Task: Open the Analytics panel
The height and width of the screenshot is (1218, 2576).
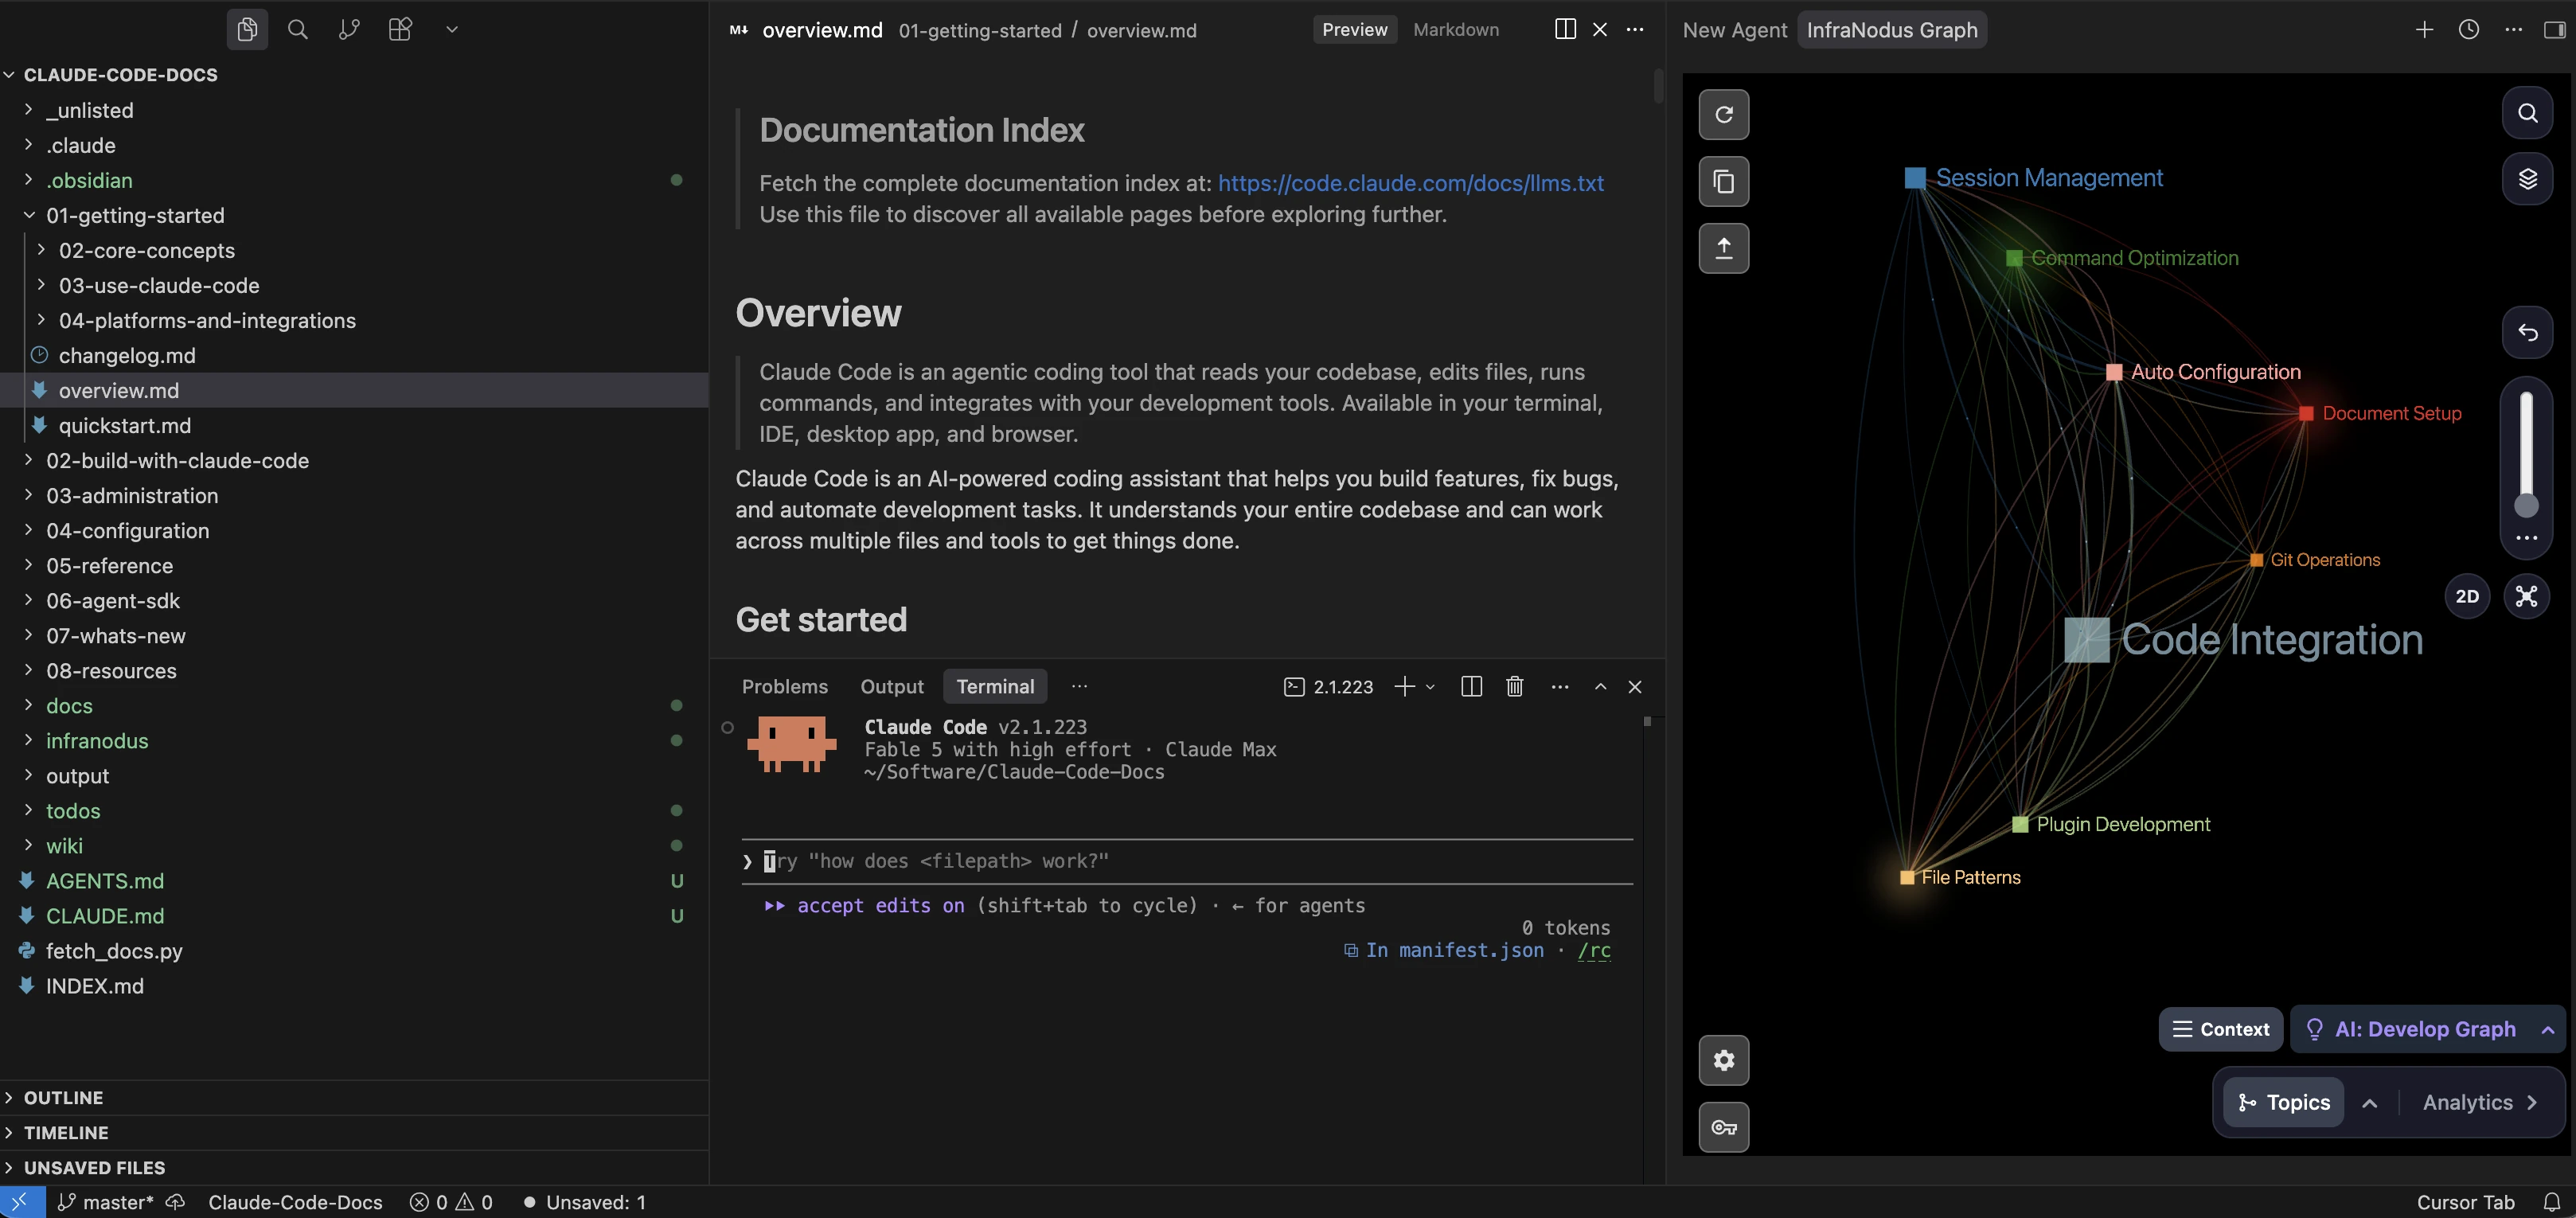Action: point(2479,1102)
